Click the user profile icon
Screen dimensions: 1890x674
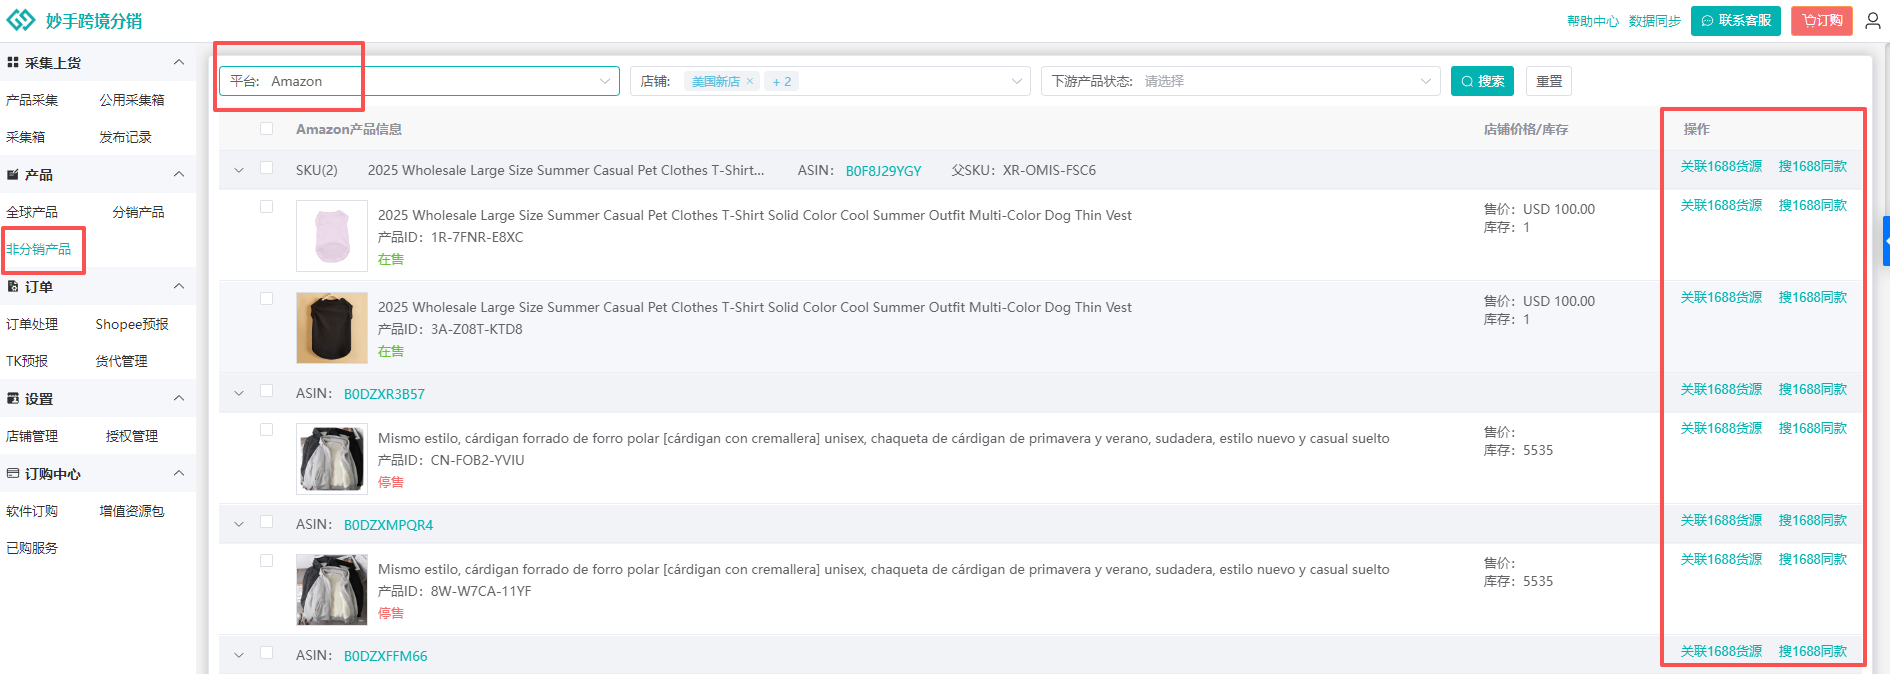(1872, 21)
